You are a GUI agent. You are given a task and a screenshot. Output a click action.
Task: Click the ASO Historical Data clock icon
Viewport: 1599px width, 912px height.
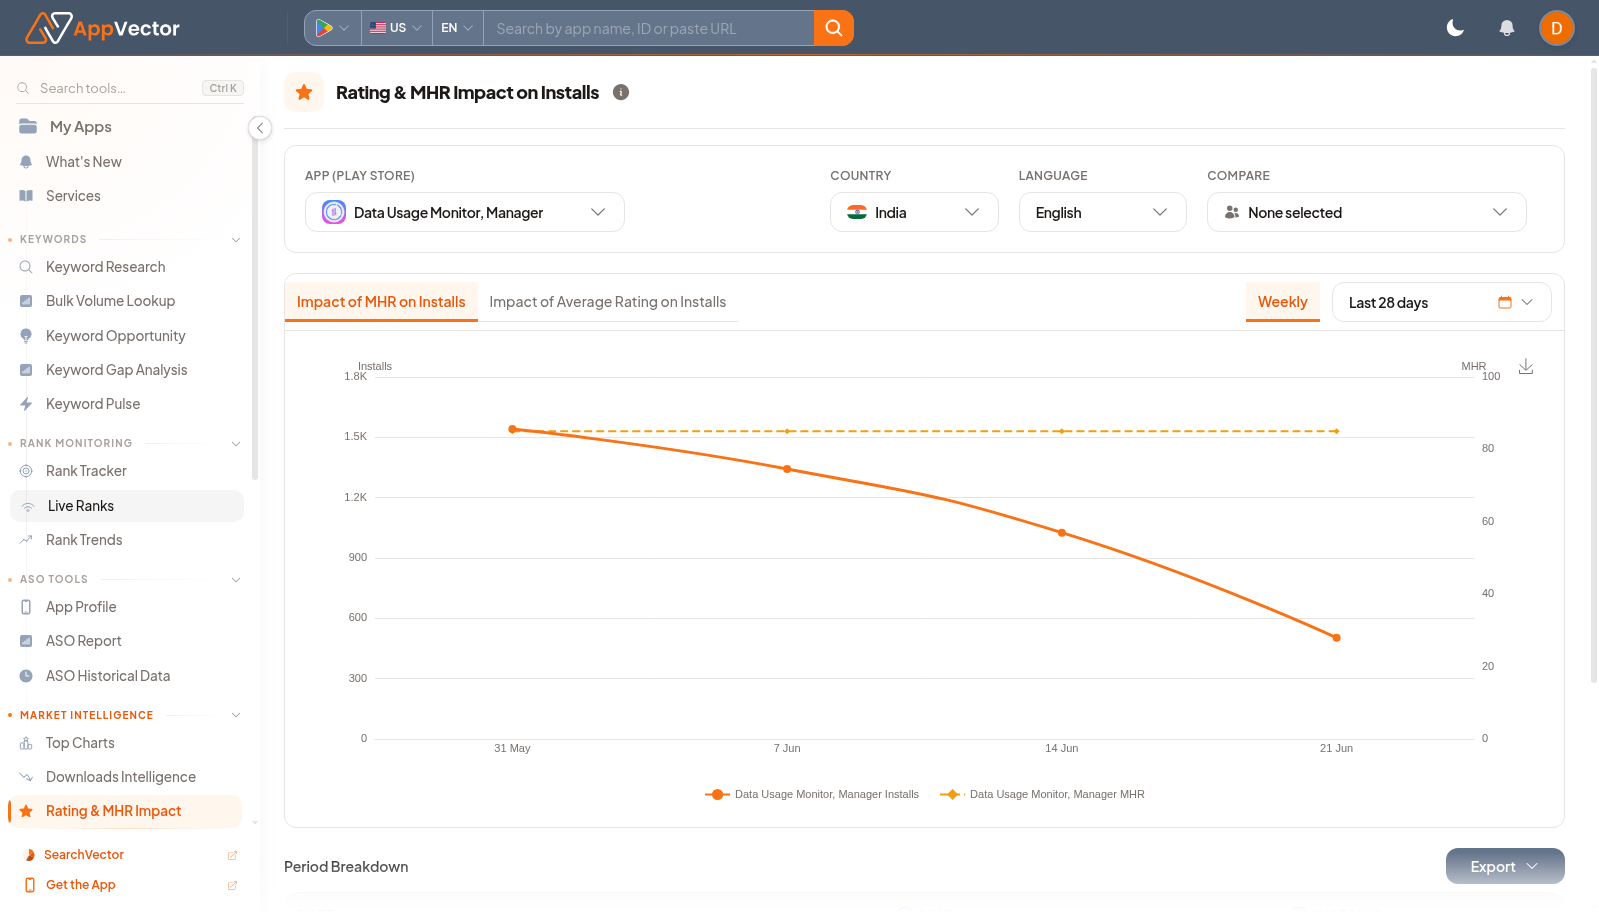[x=26, y=676]
